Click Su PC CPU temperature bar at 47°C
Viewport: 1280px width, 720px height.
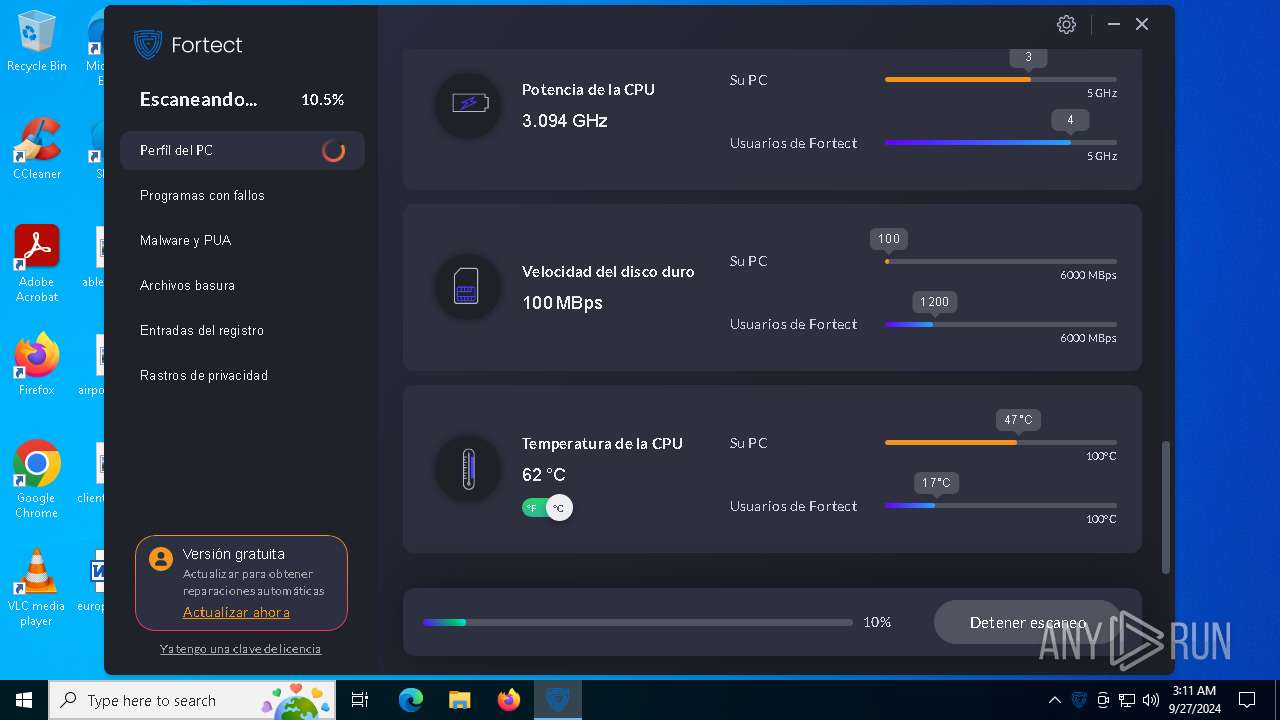coord(1001,442)
